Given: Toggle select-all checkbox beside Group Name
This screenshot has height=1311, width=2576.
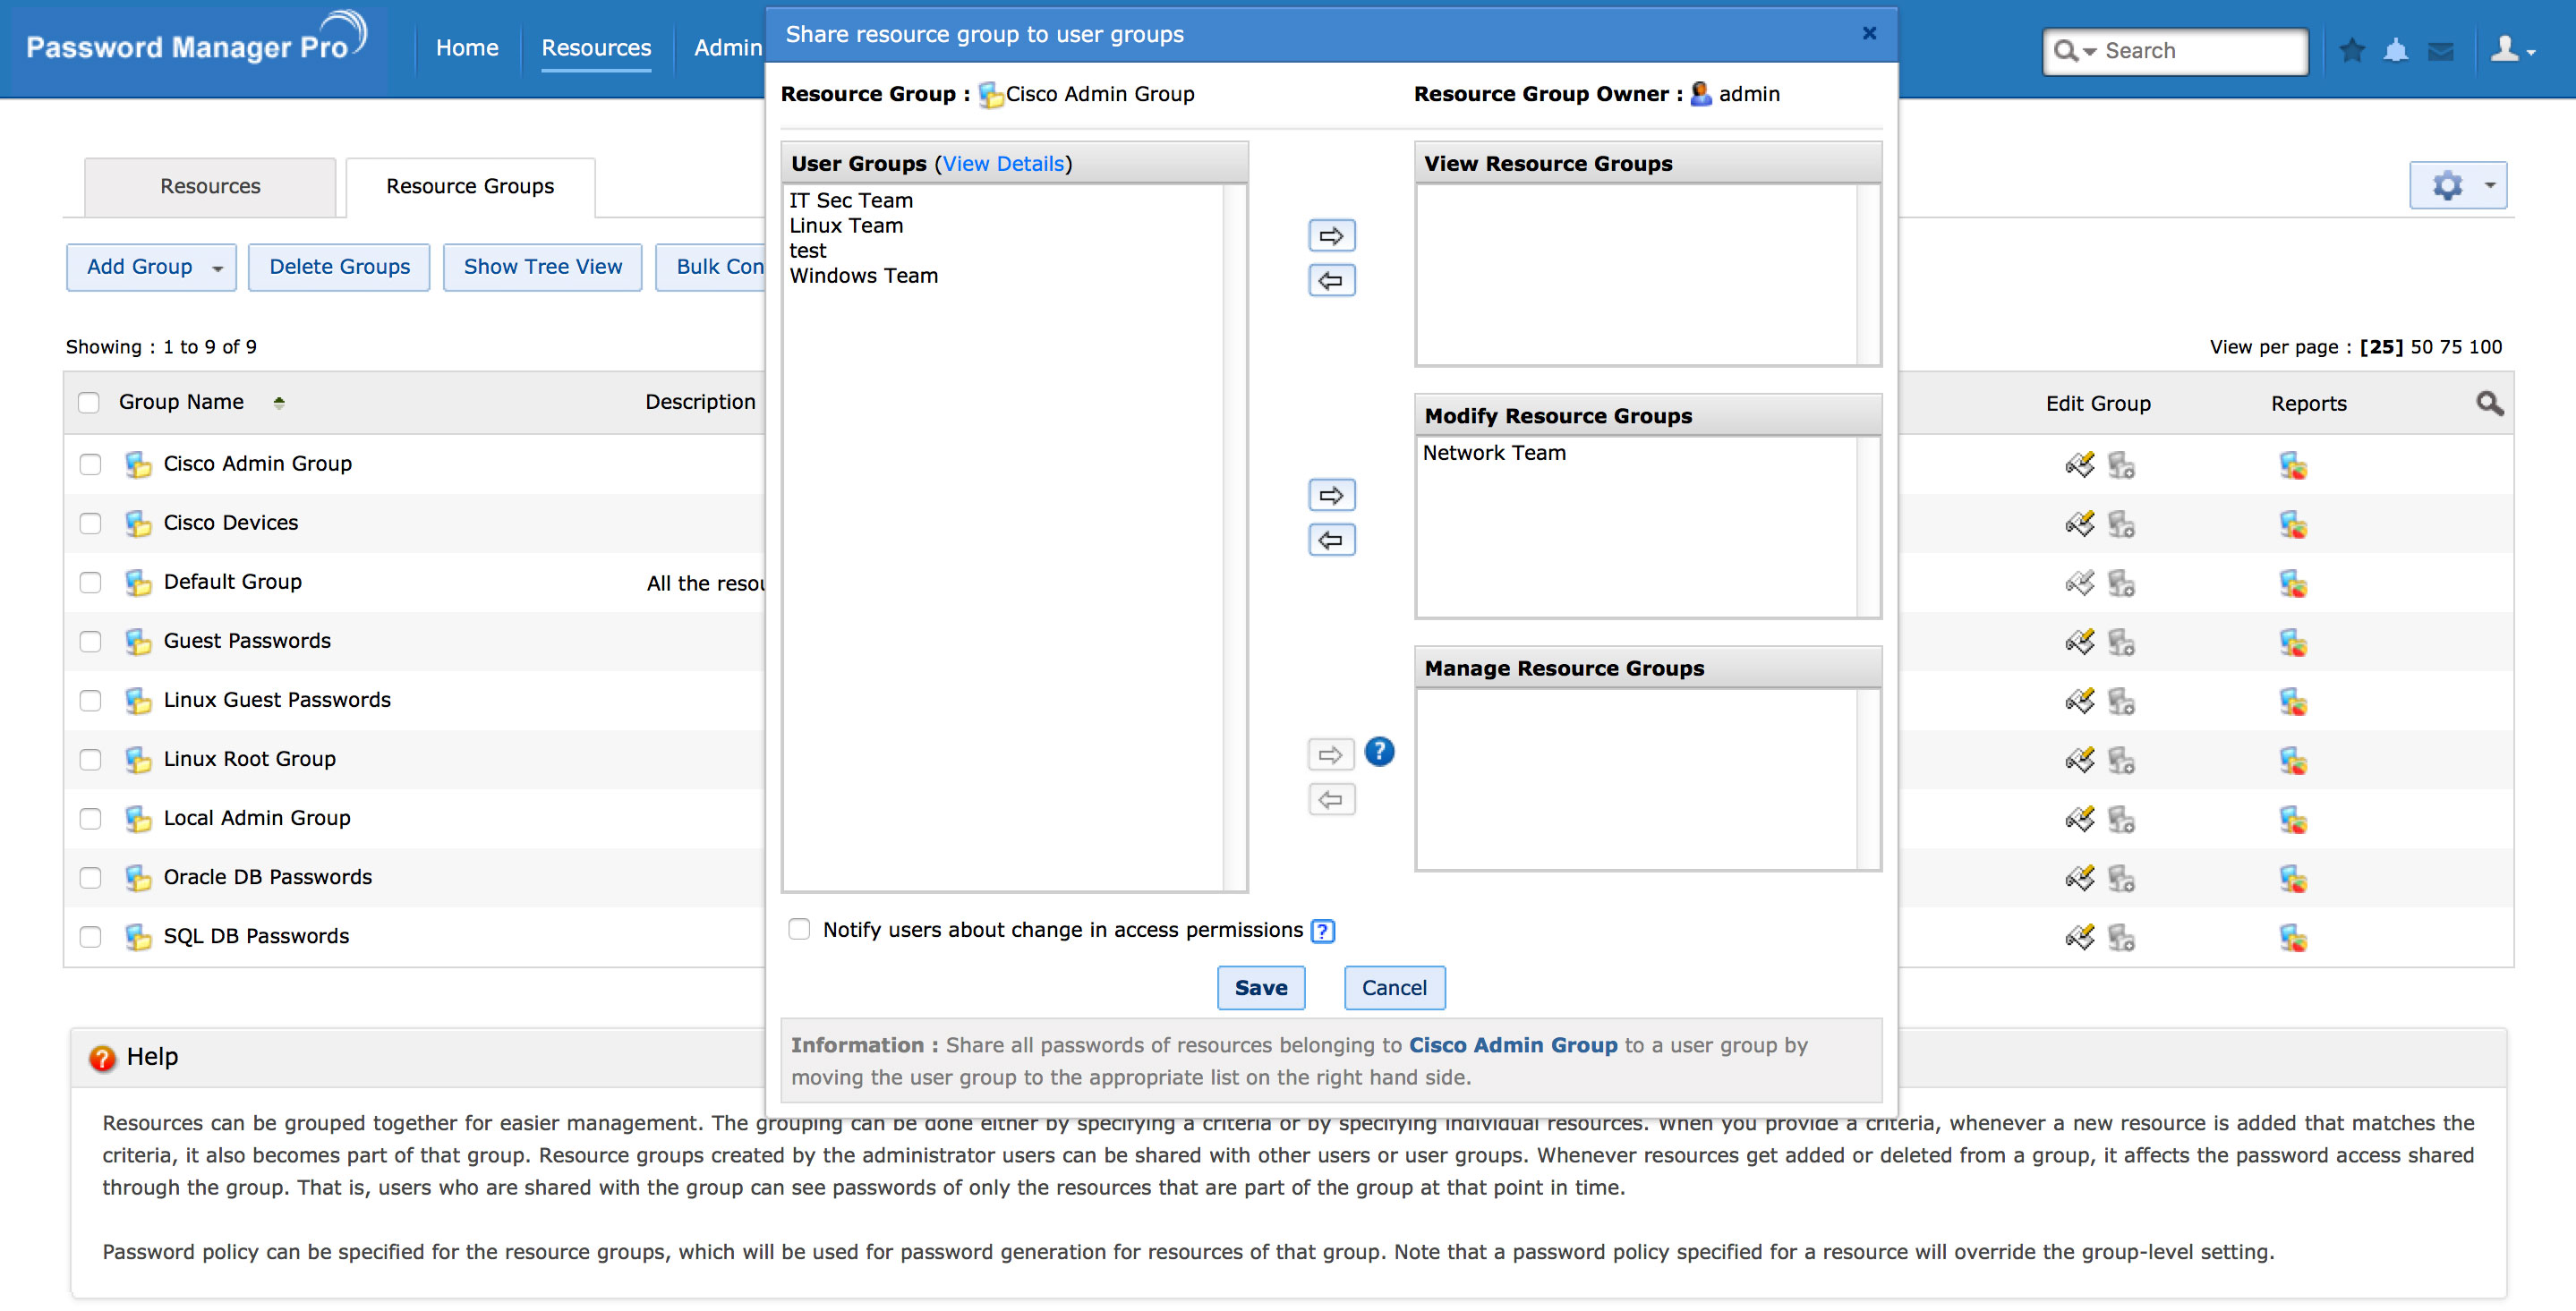Looking at the screenshot, I should click(89, 402).
